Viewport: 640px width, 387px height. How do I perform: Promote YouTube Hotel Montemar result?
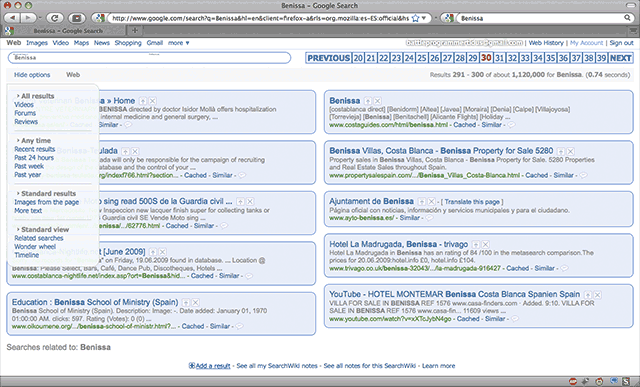click(588, 295)
